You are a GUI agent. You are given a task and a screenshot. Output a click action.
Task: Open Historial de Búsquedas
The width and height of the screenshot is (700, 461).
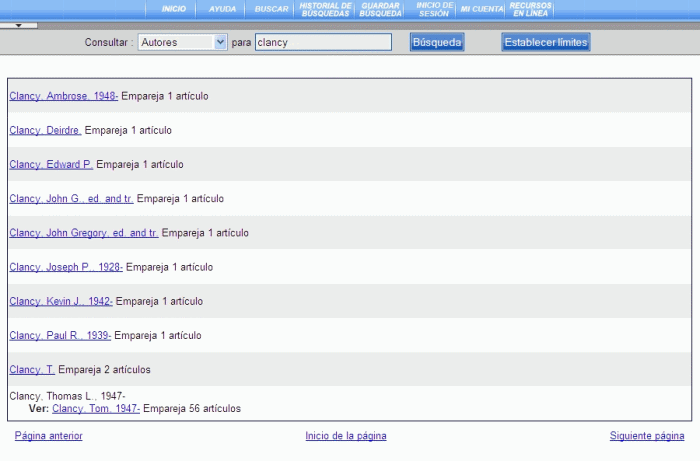point(325,9)
